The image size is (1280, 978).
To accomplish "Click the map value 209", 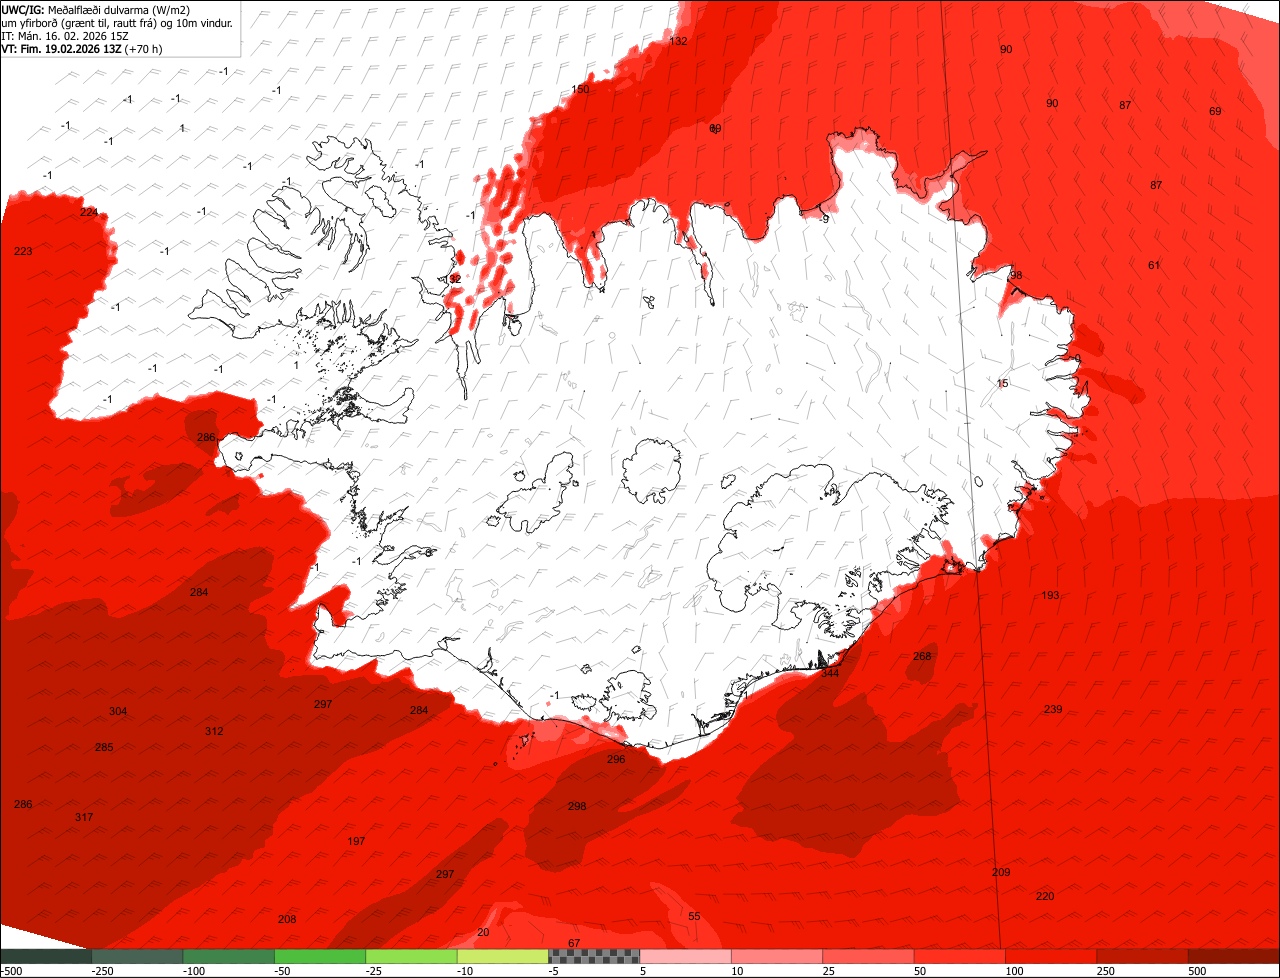I will (x=1001, y=872).
